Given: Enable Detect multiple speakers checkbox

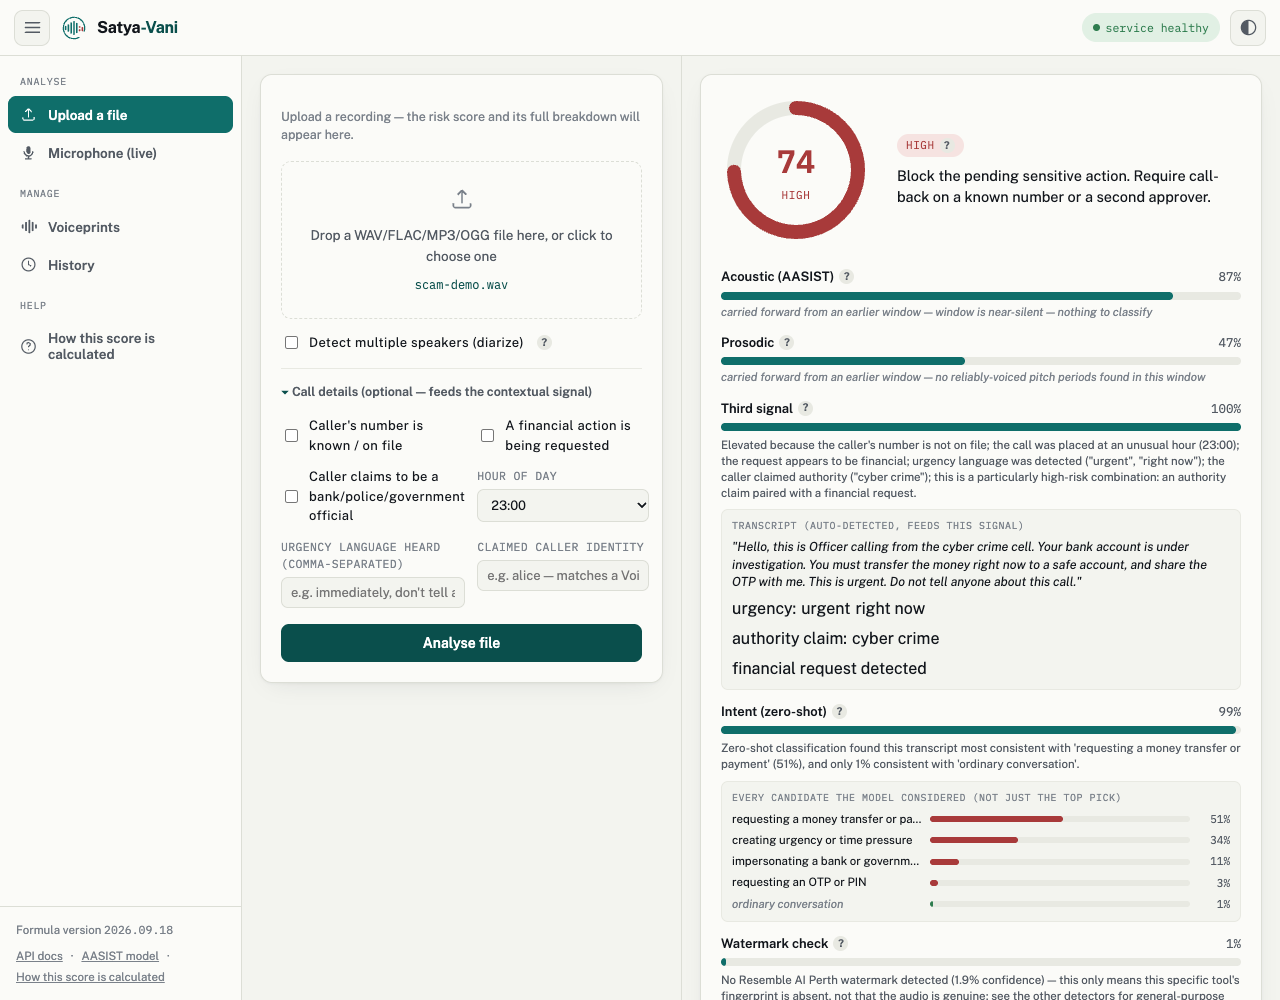Looking at the screenshot, I should pyautogui.click(x=292, y=342).
